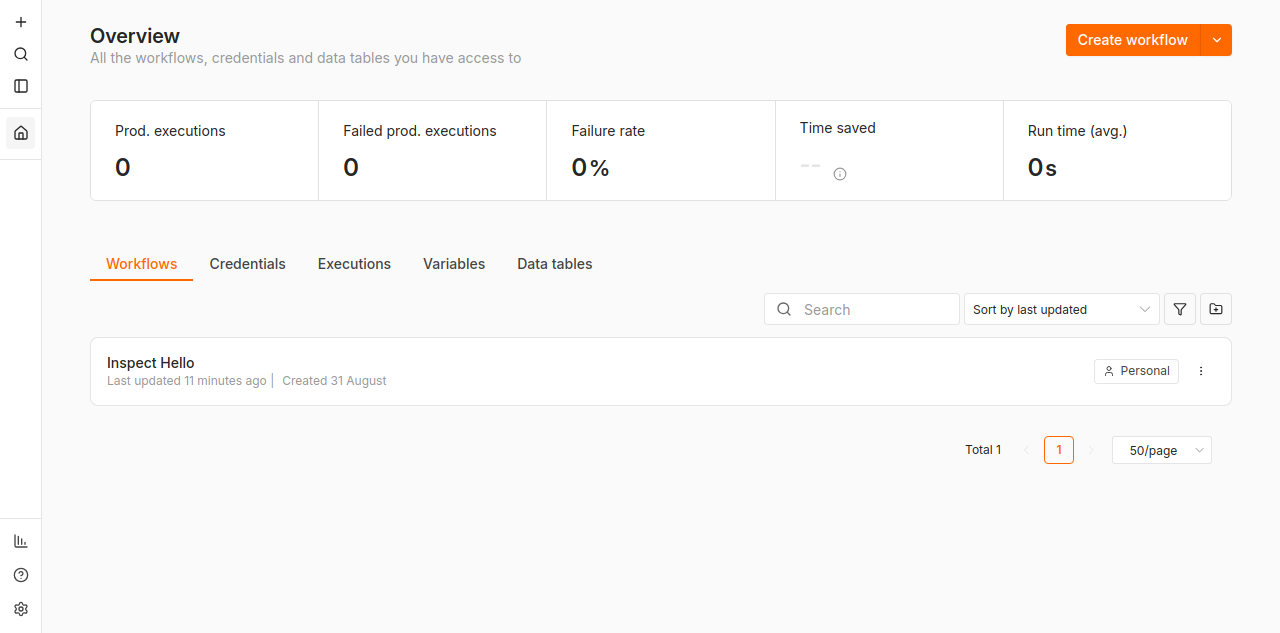The height and width of the screenshot is (633, 1280).
Task: Toggle the sidebar panel icon
Action: click(x=21, y=86)
